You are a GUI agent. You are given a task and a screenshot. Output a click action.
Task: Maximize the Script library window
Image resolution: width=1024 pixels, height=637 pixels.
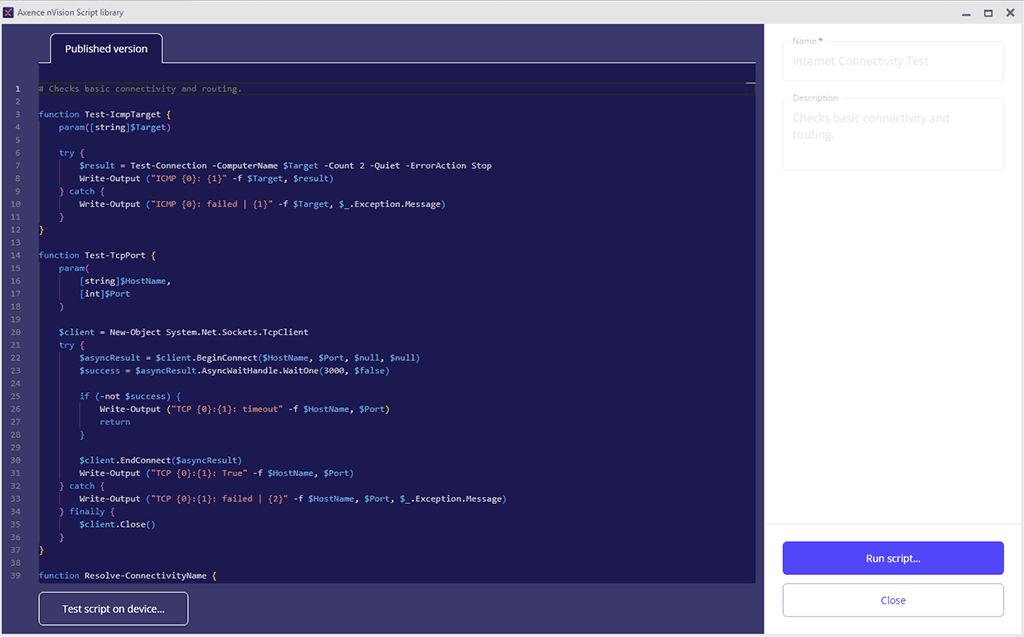click(x=988, y=13)
